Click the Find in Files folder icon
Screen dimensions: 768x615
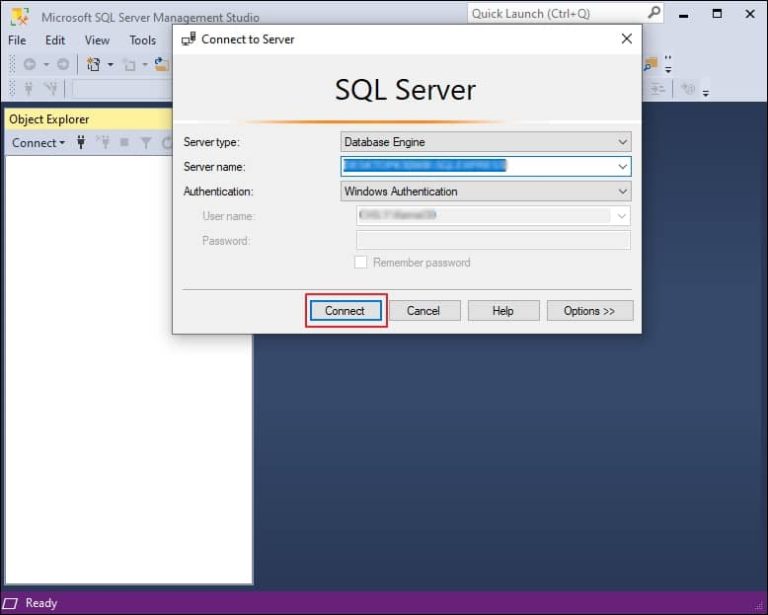pos(650,64)
